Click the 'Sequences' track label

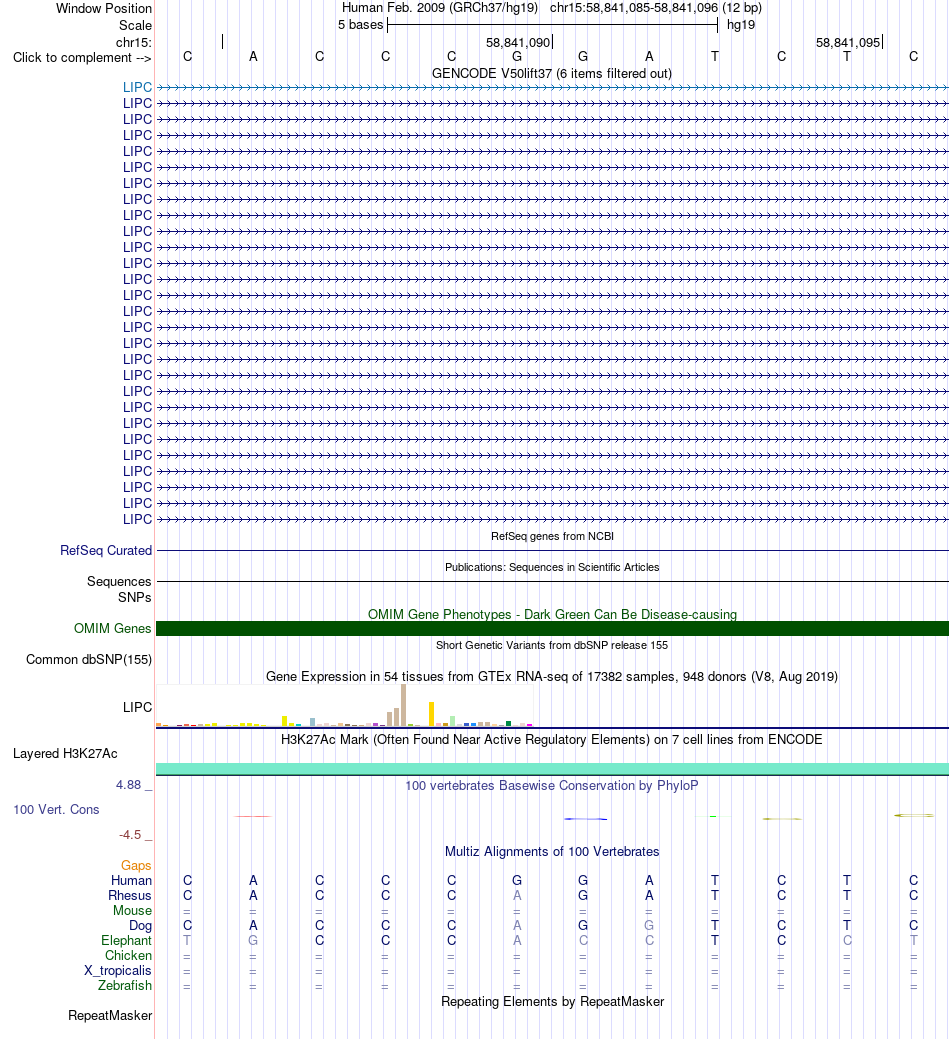(x=119, y=582)
